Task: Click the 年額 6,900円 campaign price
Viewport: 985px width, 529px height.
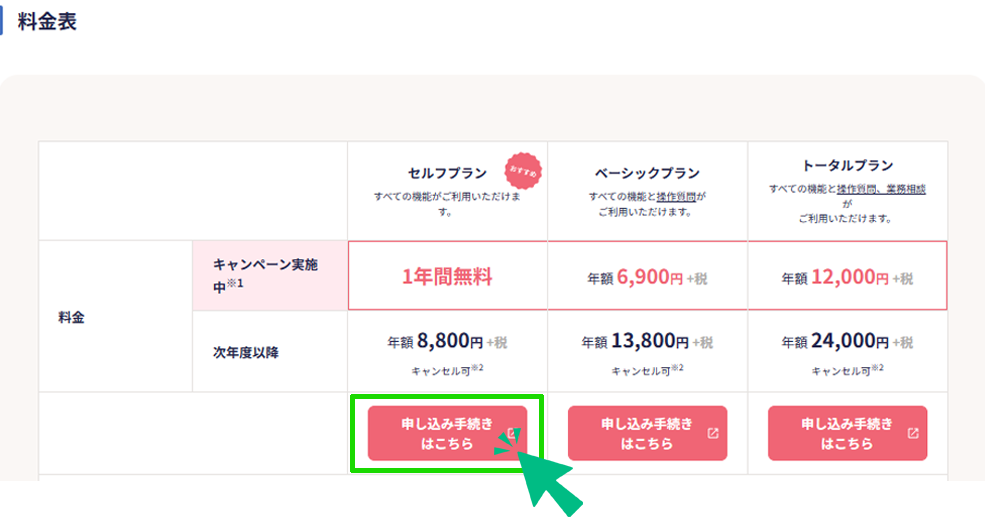Action: pyautogui.click(x=647, y=277)
